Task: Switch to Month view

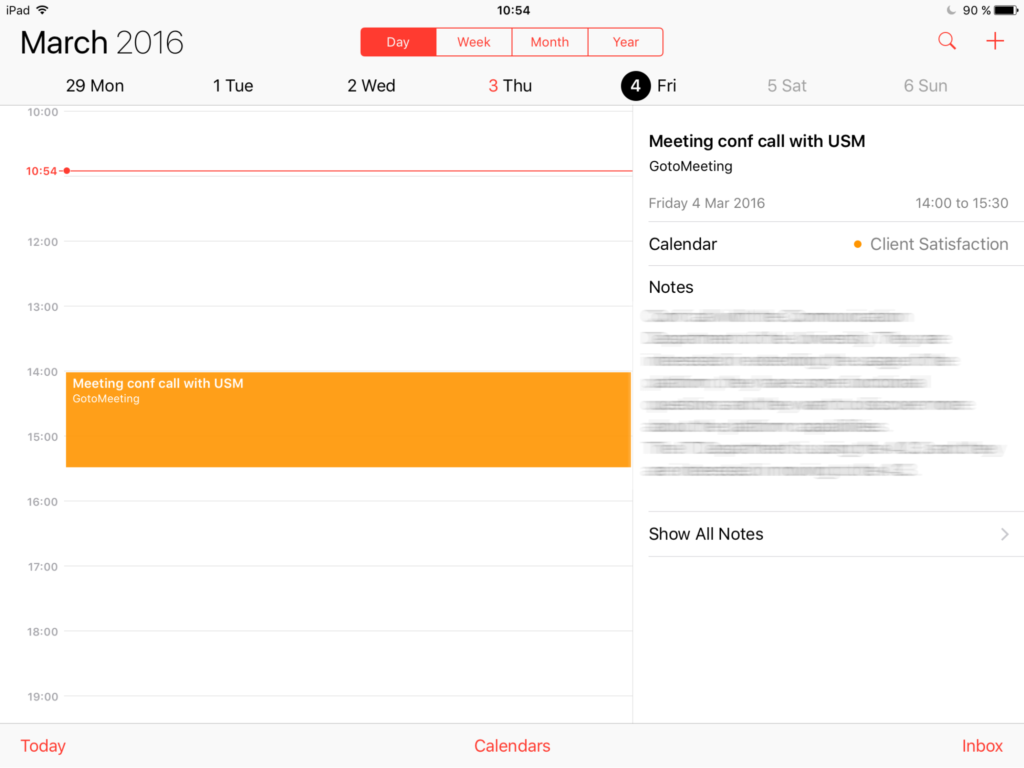Action: [x=549, y=42]
